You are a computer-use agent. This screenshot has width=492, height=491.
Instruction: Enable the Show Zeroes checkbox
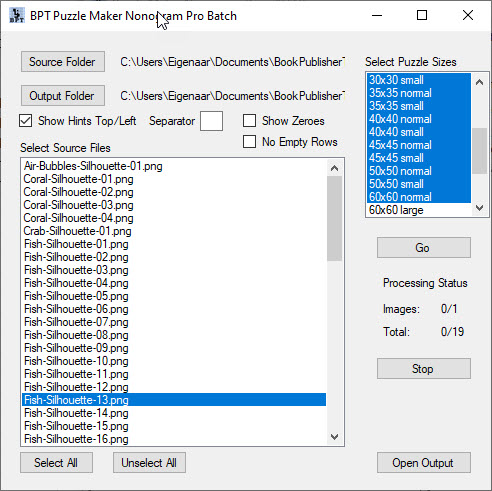pyautogui.click(x=249, y=121)
